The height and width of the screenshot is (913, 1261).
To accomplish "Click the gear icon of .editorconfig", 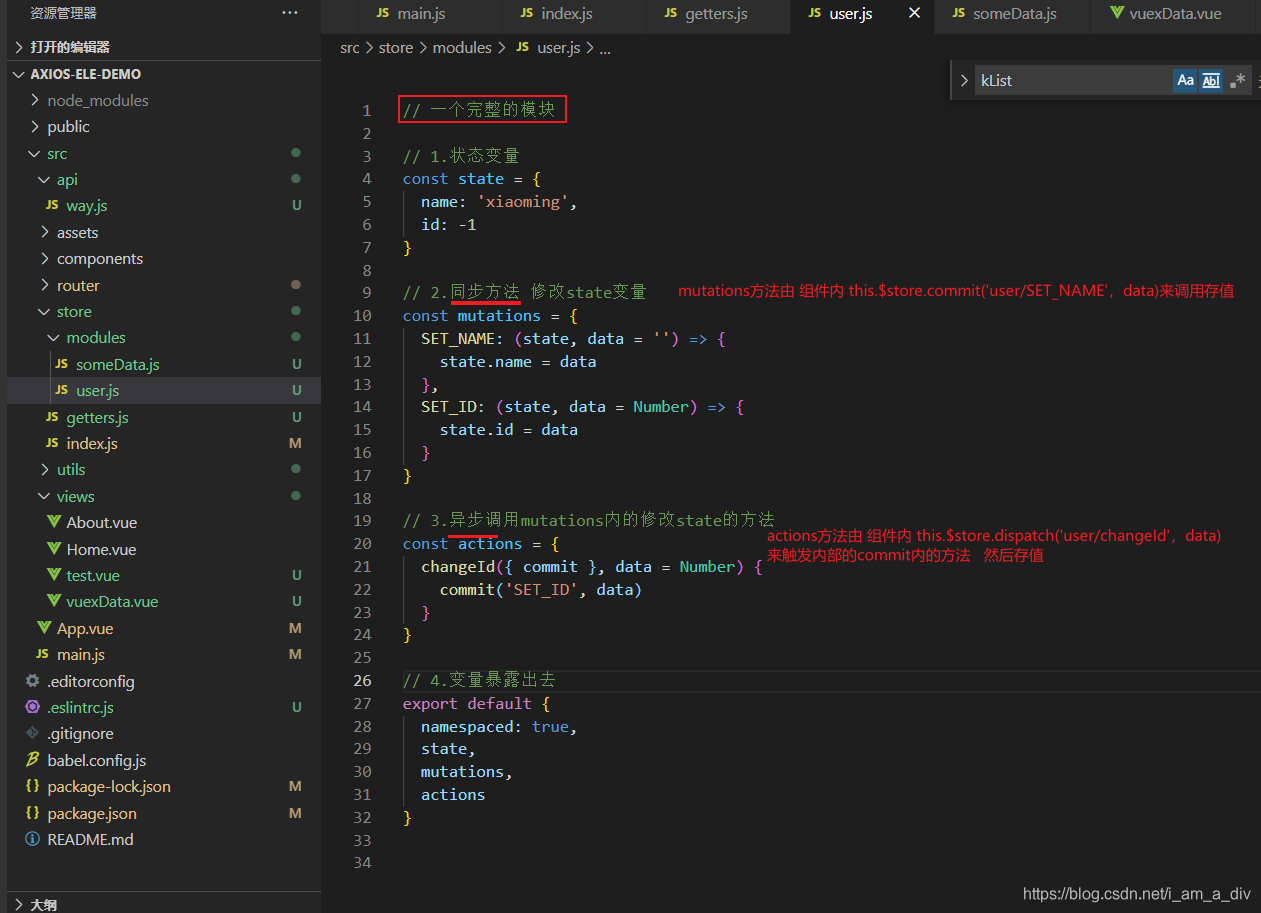I will (32, 681).
